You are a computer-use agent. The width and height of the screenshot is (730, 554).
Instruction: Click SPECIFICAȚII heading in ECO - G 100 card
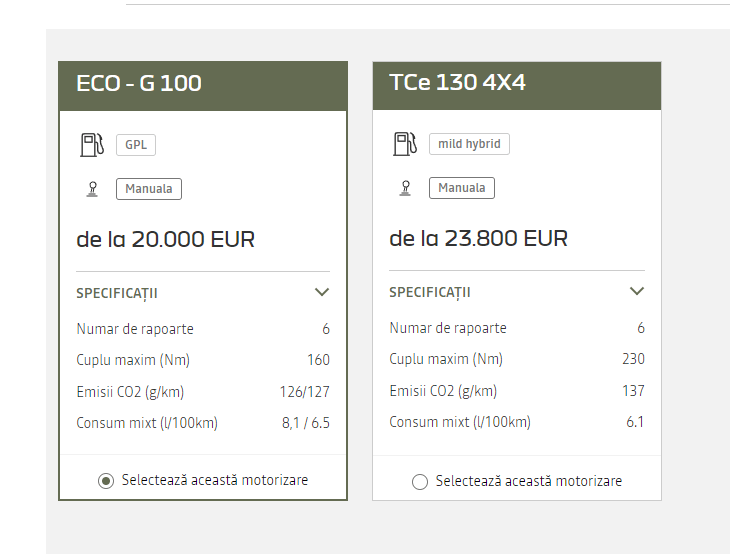tap(117, 293)
